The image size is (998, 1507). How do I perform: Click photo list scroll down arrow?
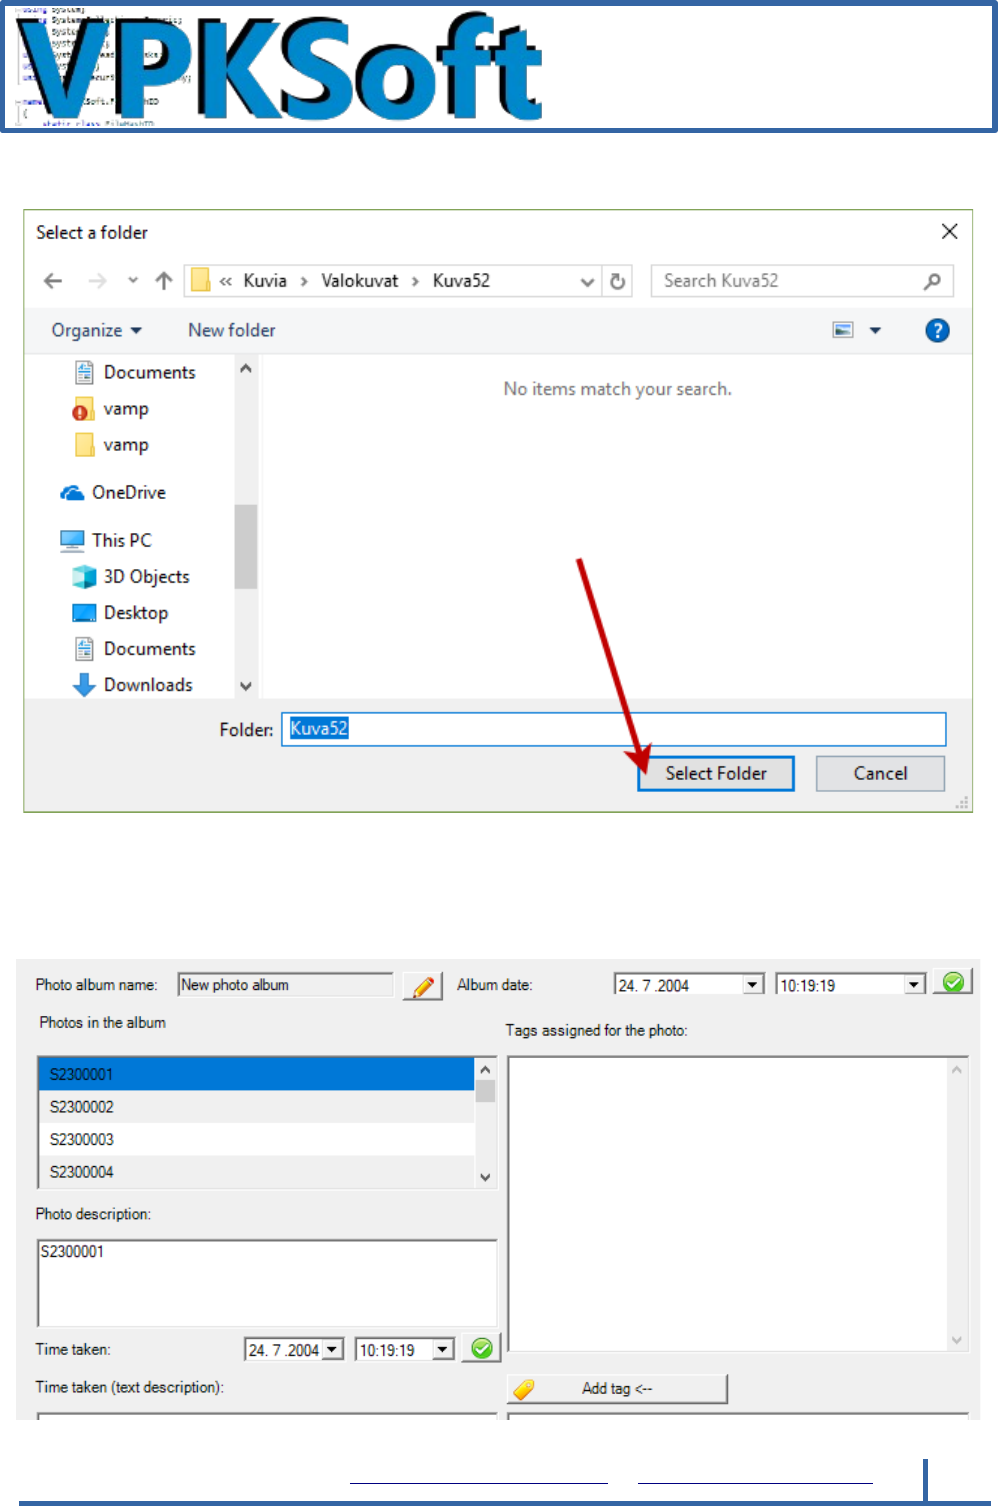[x=486, y=1177]
